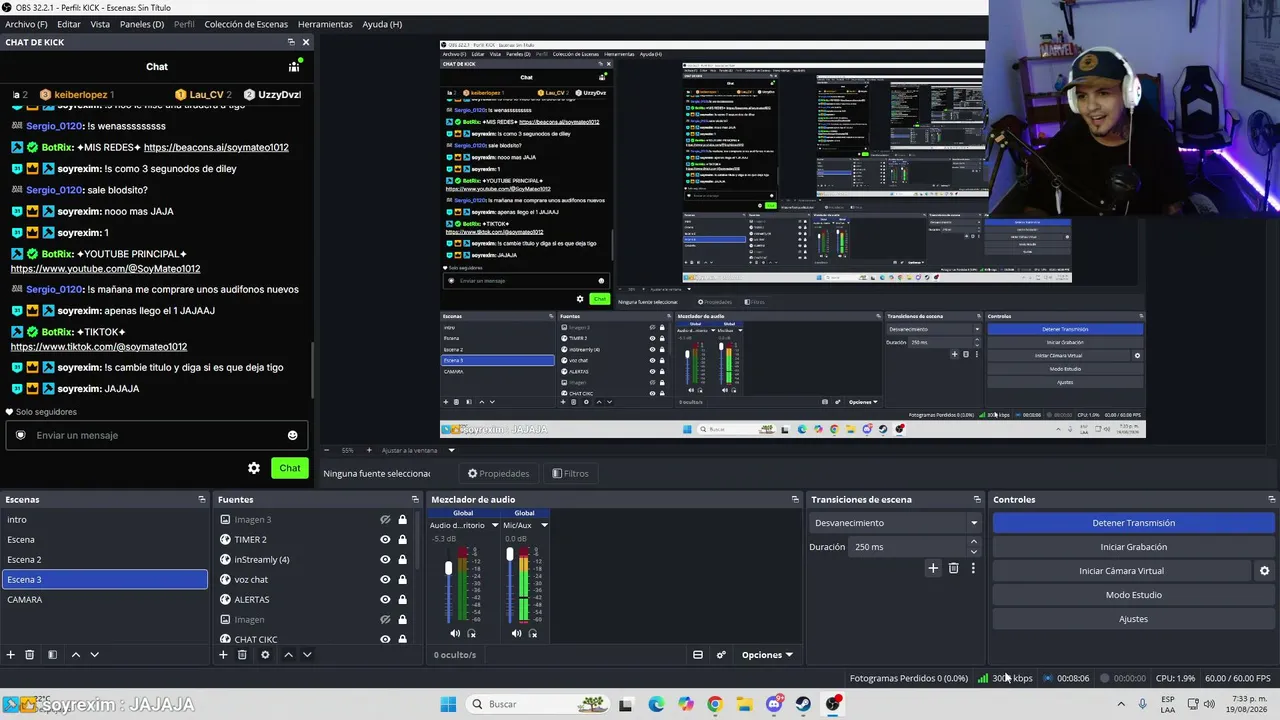Open Discord from the taskbar
Viewport: 1280px width, 720px height.
[774, 704]
